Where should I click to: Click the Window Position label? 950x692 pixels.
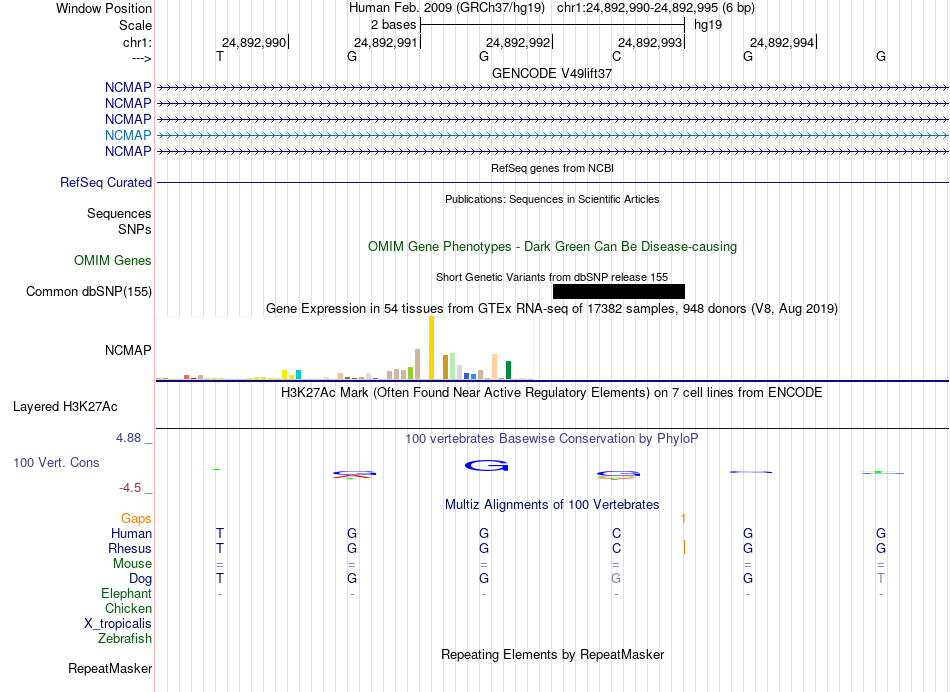tap(104, 8)
